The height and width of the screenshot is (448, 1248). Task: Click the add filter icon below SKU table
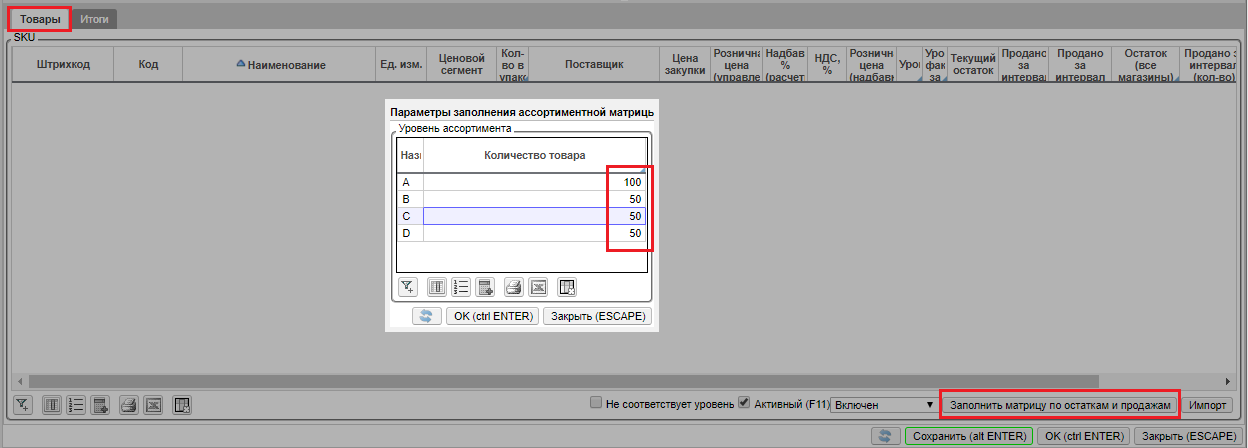point(24,405)
